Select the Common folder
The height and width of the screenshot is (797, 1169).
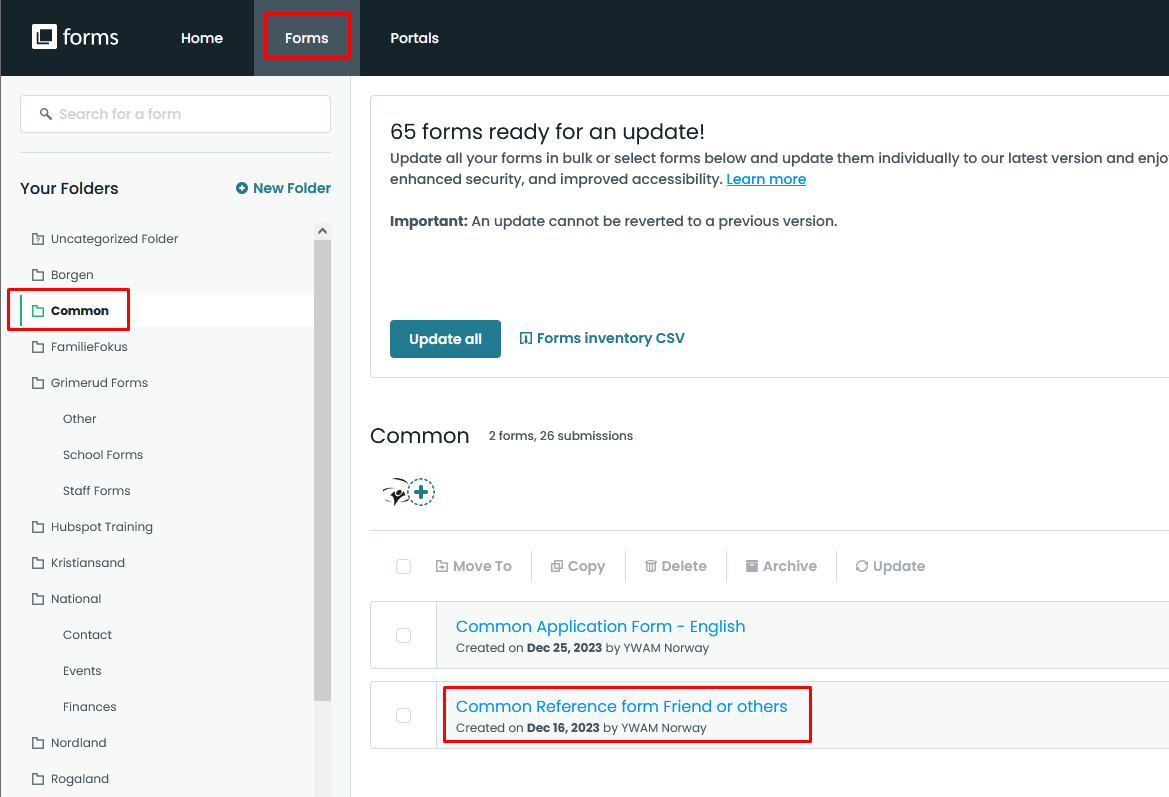pos(70,310)
